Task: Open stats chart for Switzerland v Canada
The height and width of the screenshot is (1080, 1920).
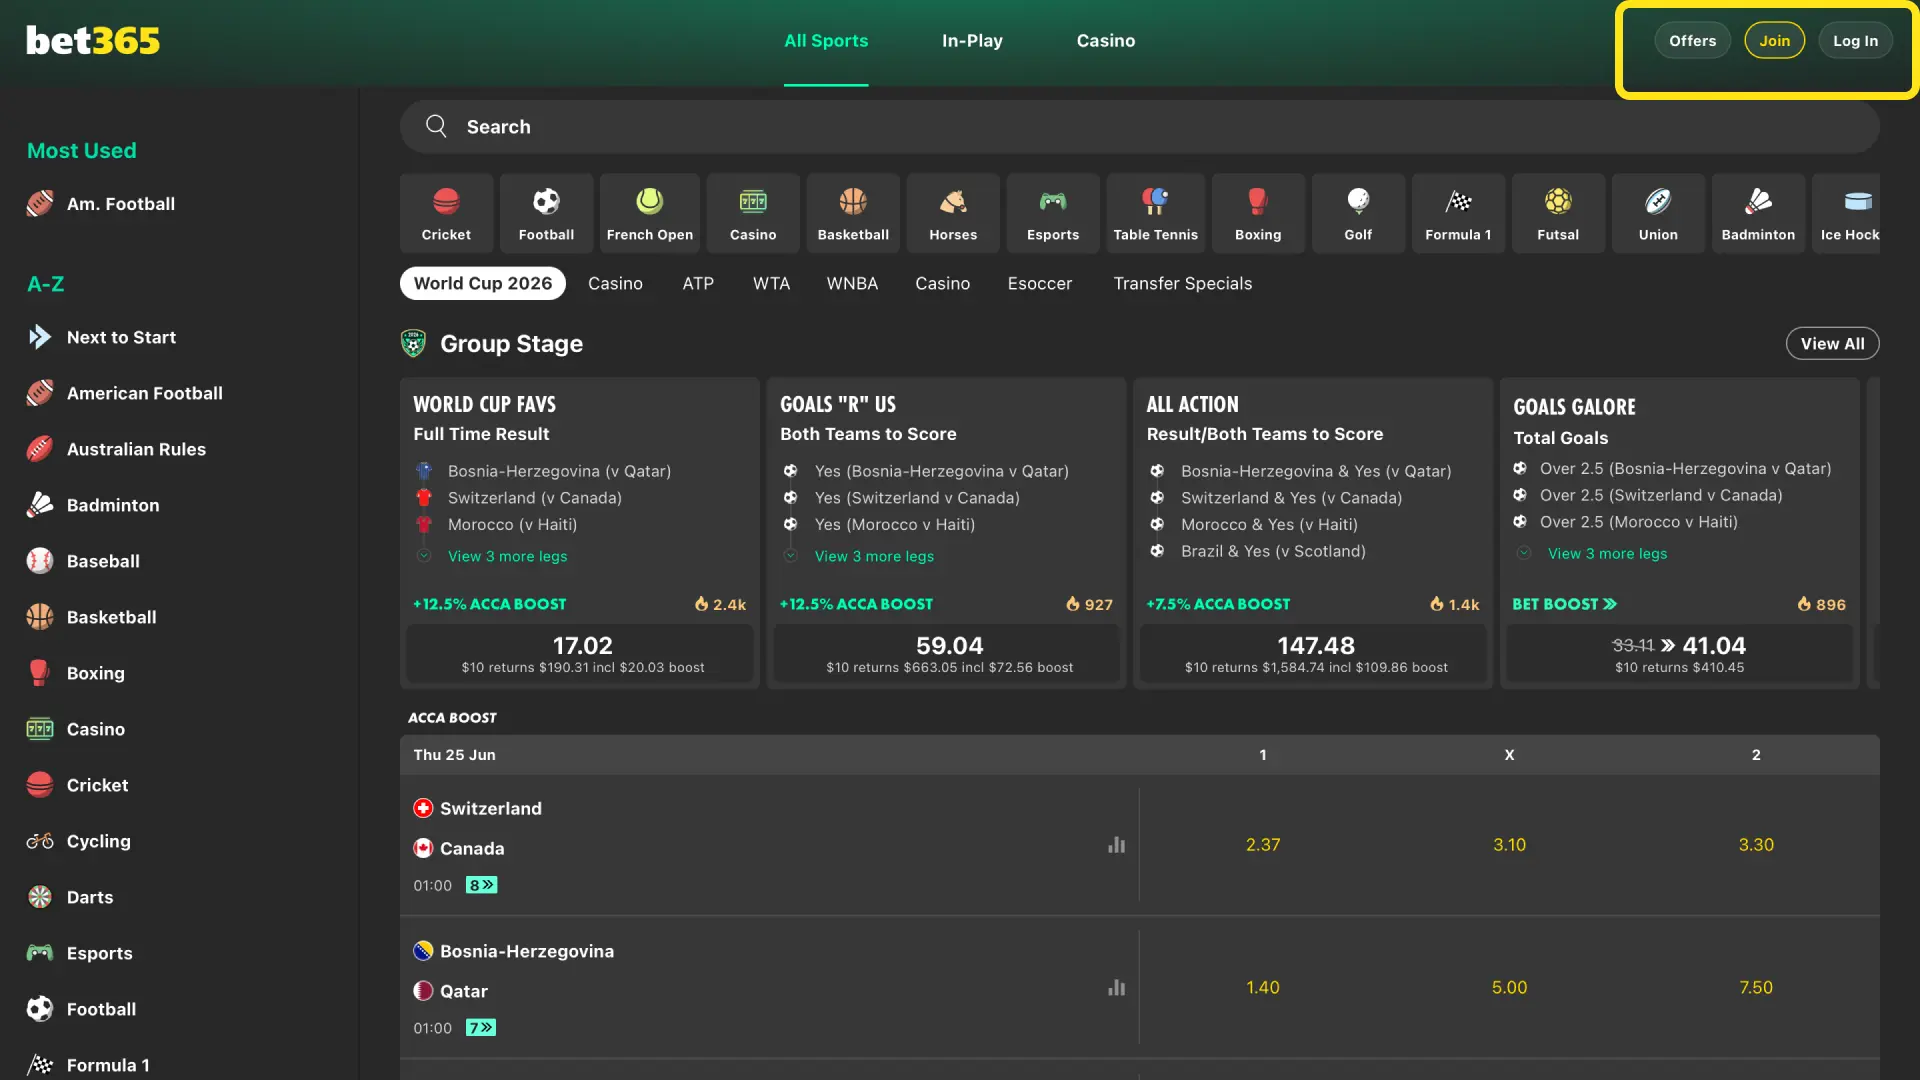Action: pos(1116,845)
